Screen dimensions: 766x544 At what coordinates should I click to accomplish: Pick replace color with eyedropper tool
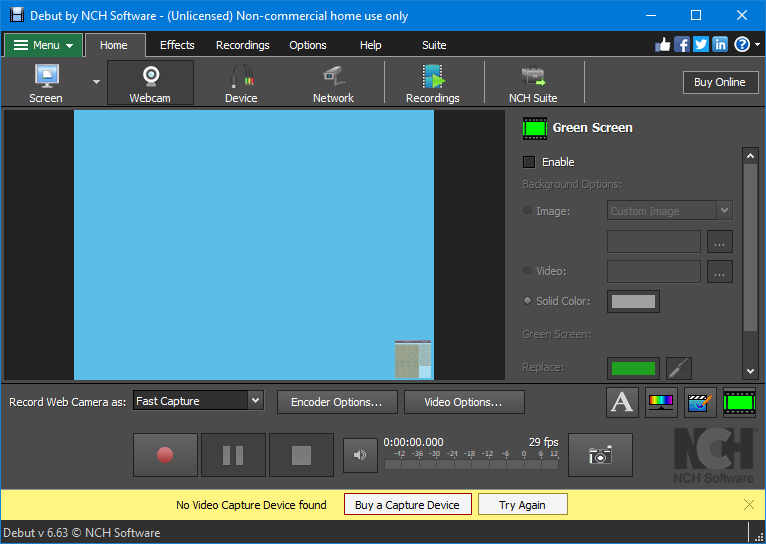click(x=679, y=368)
